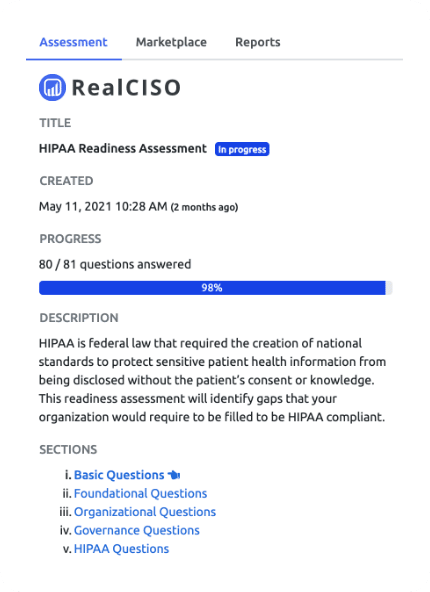This screenshot has width=430, height=592.
Task: Click the RealCISO round logo icon
Action: tap(52, 87)
